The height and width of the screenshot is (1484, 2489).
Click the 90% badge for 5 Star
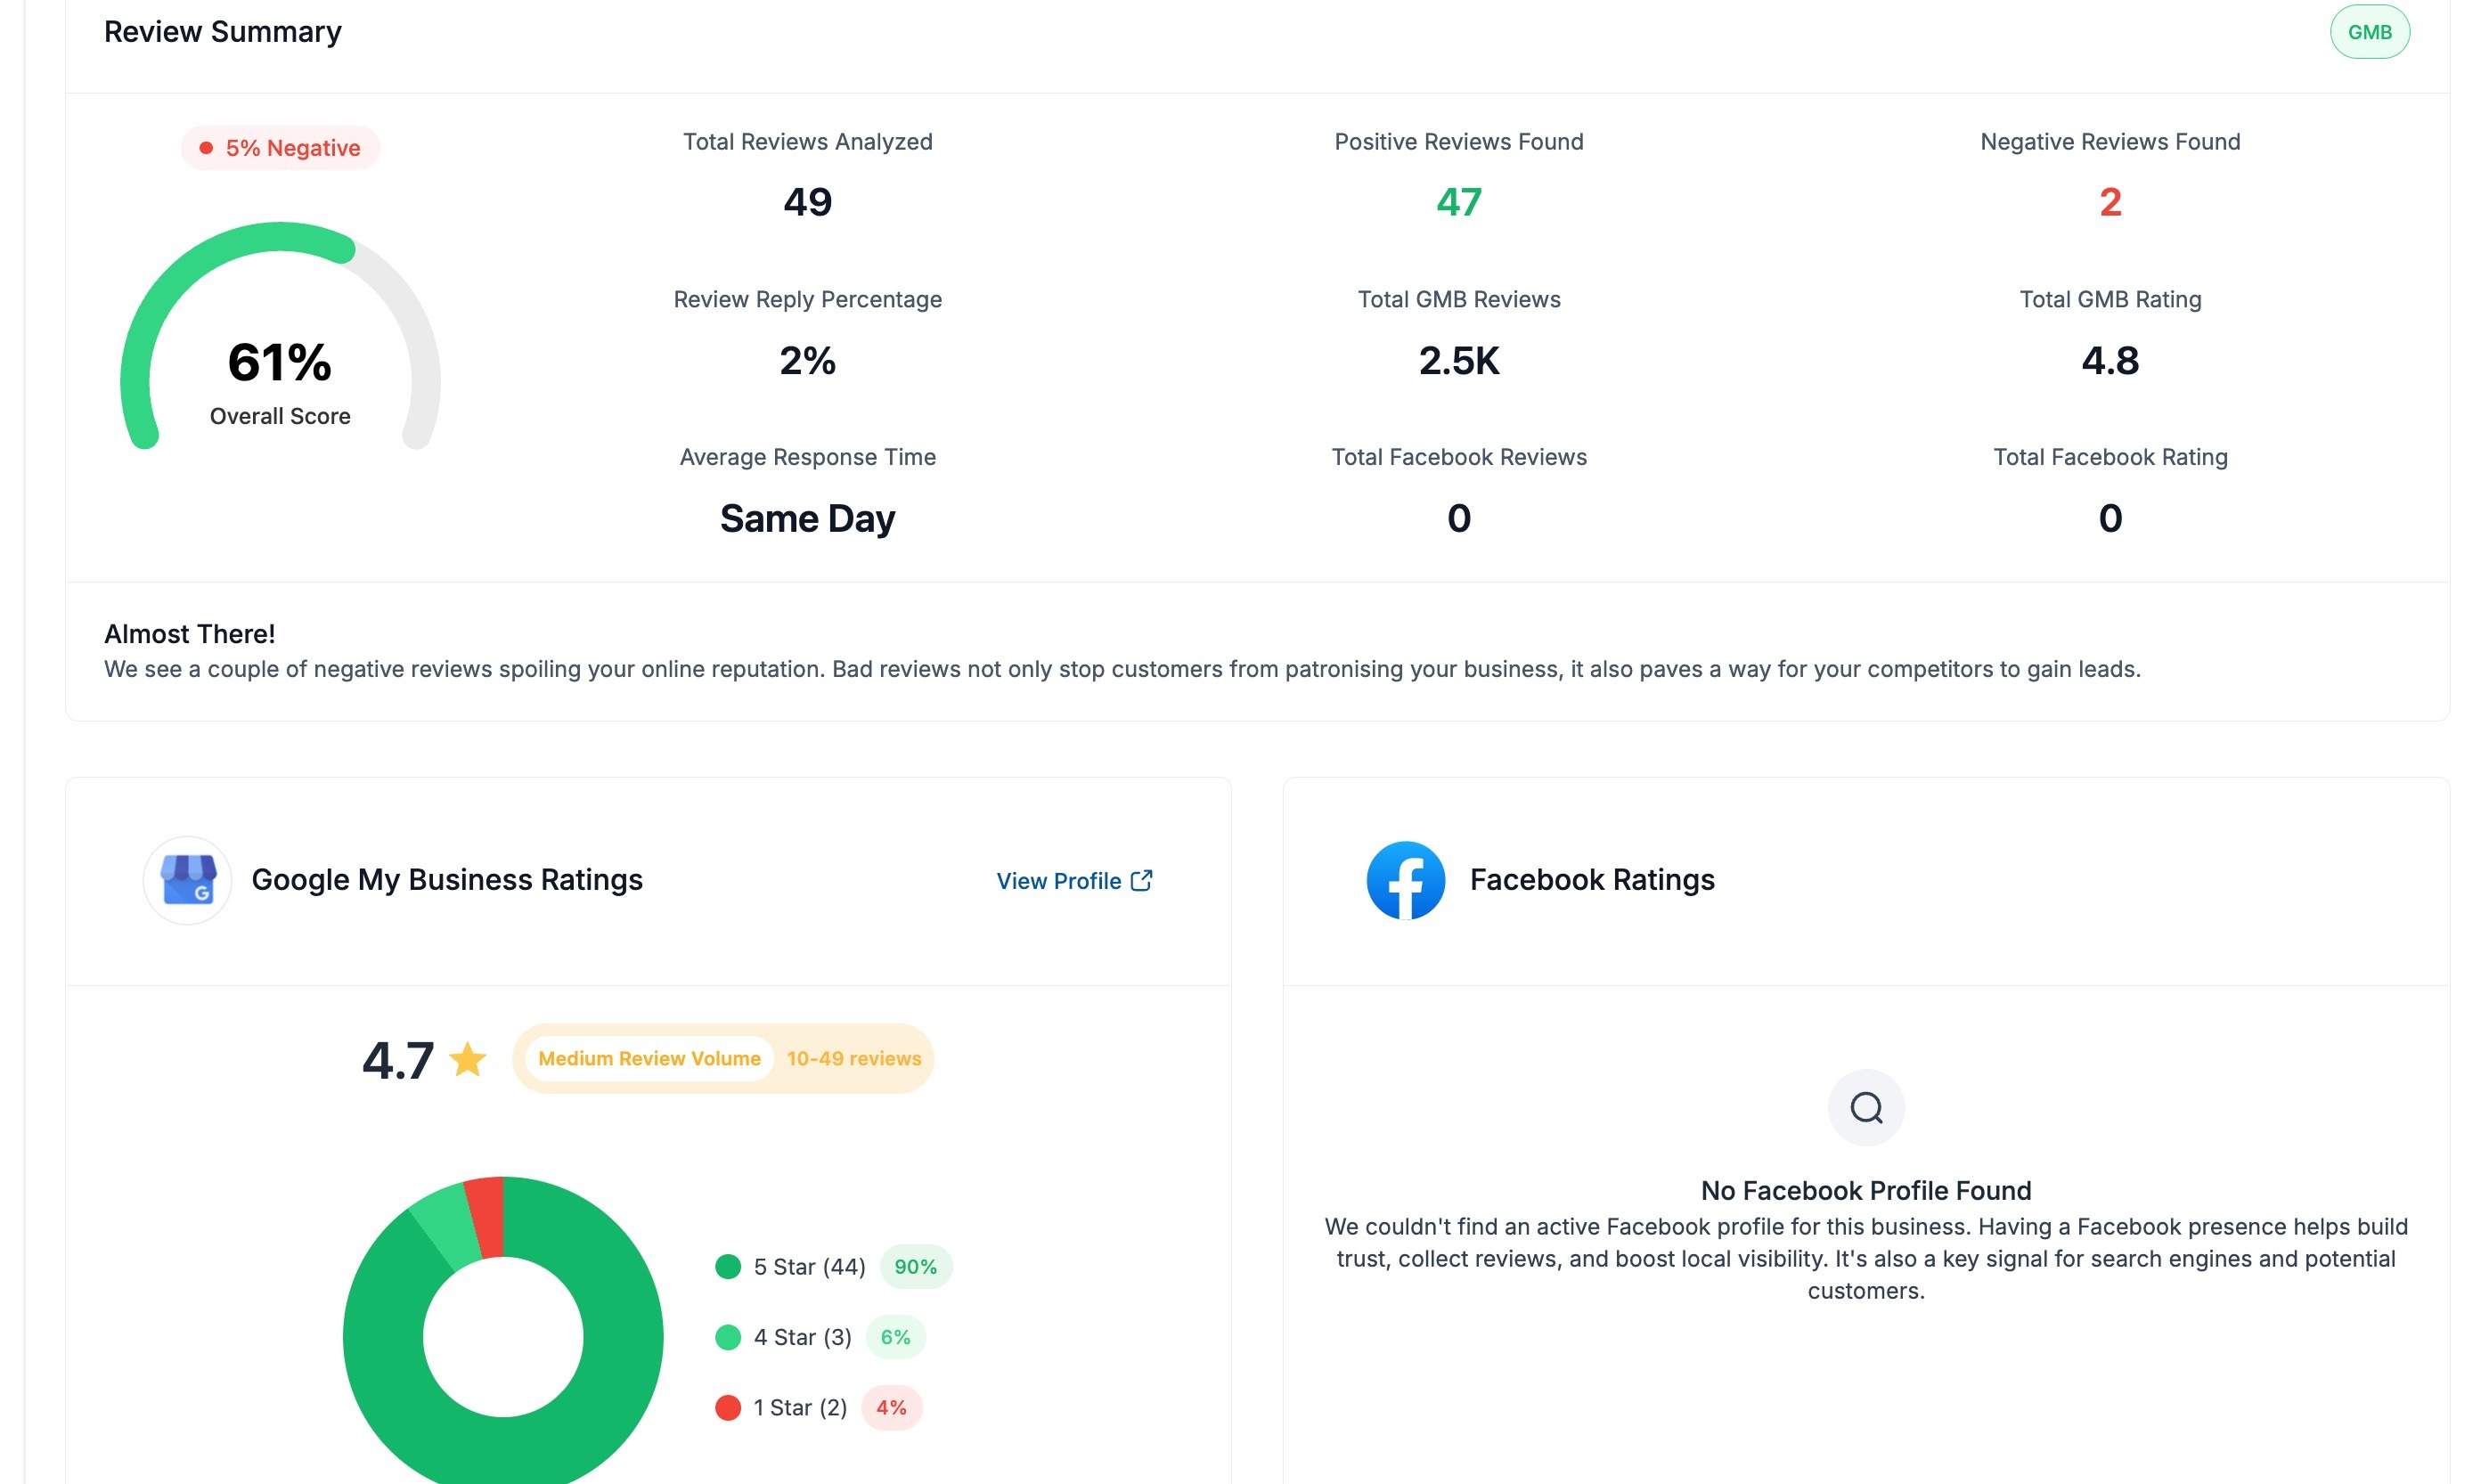tap(915, 1267)
